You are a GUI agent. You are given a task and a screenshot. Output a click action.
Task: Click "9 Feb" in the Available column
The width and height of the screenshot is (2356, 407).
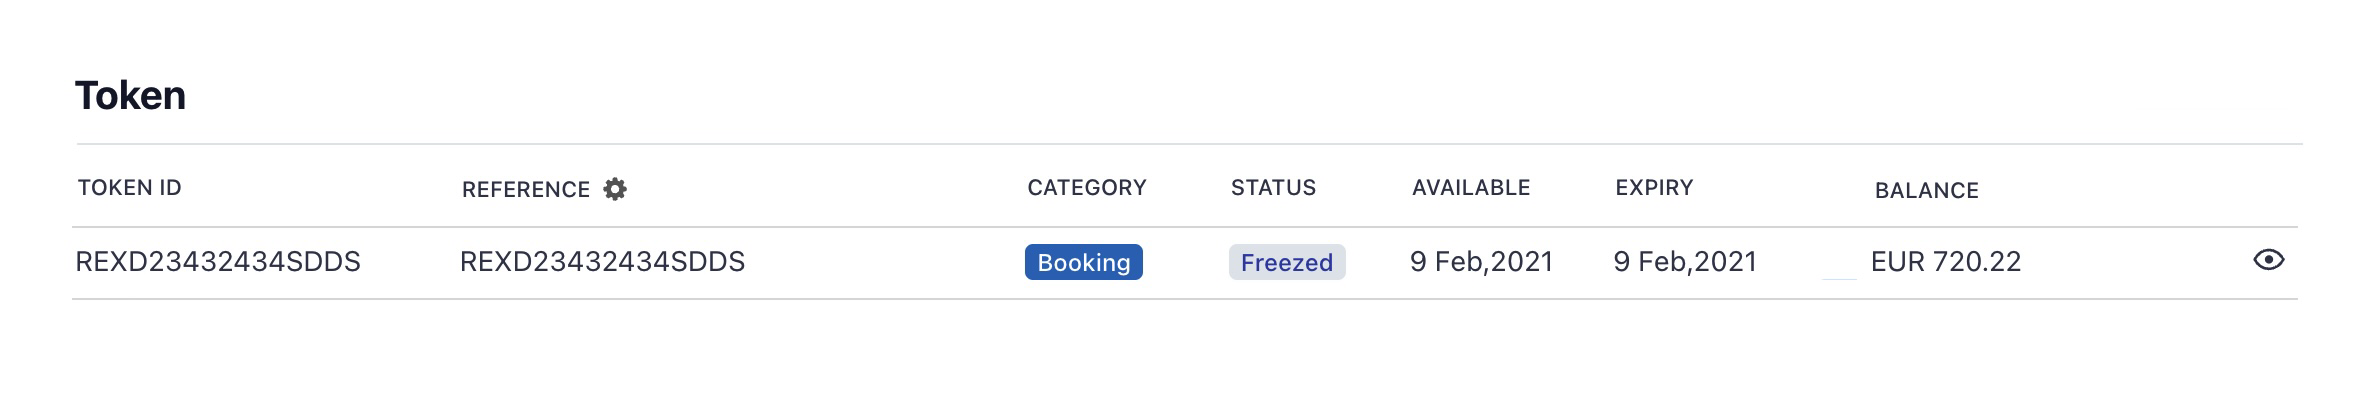click(x=1446, y=262)
